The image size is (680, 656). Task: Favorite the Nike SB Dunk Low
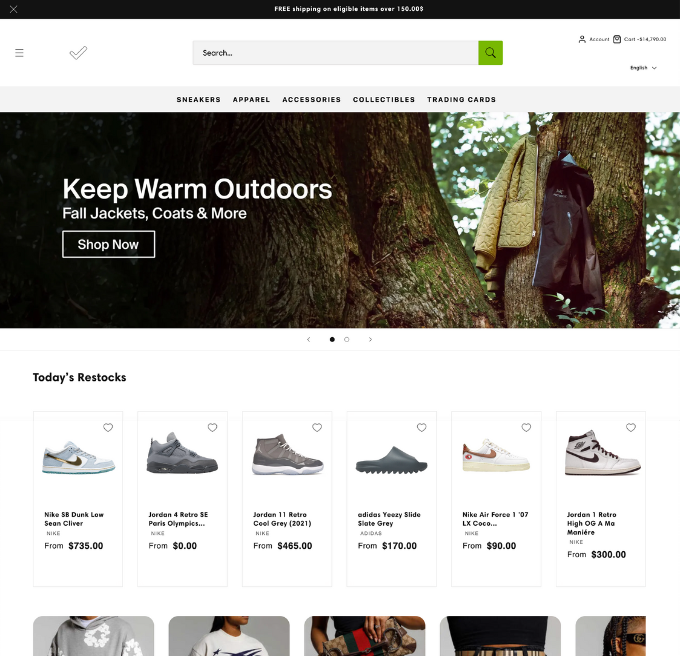point(108,428)
